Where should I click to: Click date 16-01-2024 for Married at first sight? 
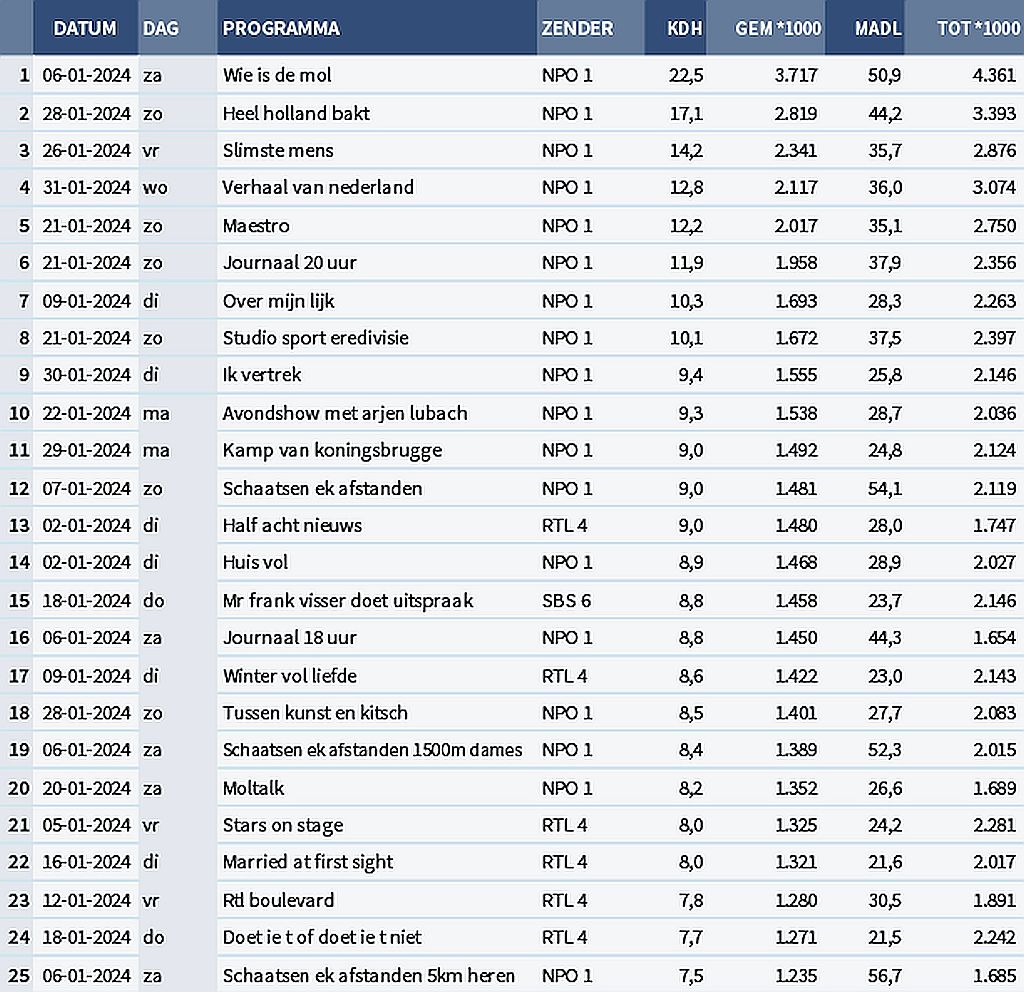(x=86, y=862)
